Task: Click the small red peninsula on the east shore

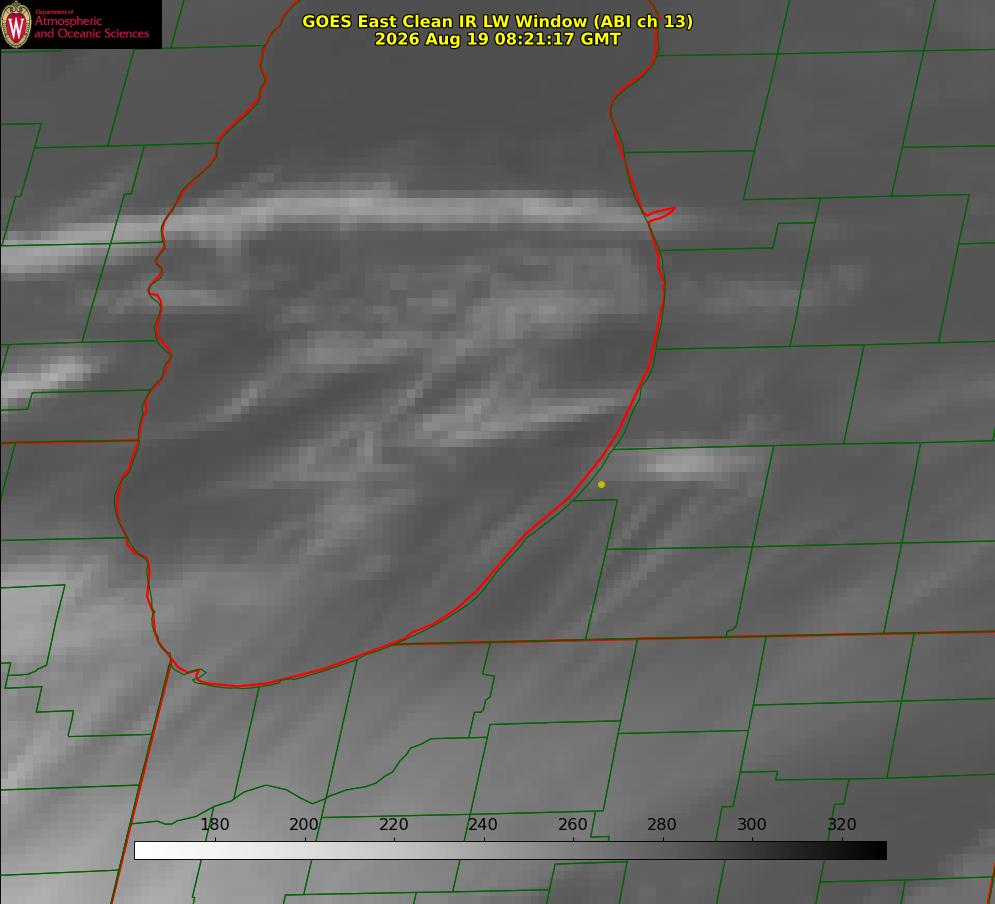Action: coord(661,213)
